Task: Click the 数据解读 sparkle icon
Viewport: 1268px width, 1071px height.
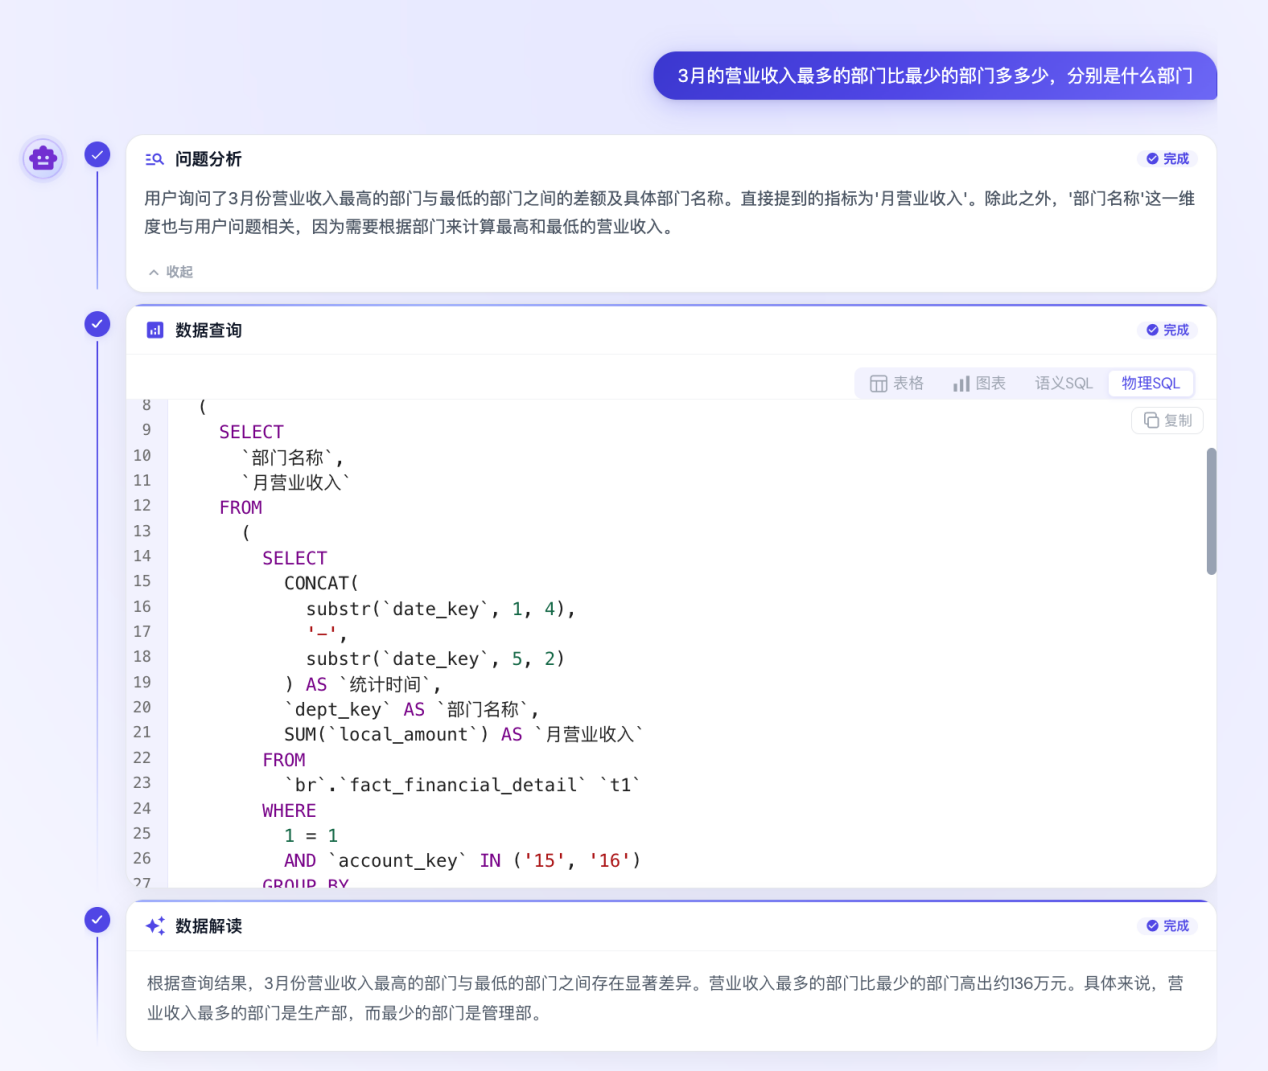Action: [x=155, y=926]
